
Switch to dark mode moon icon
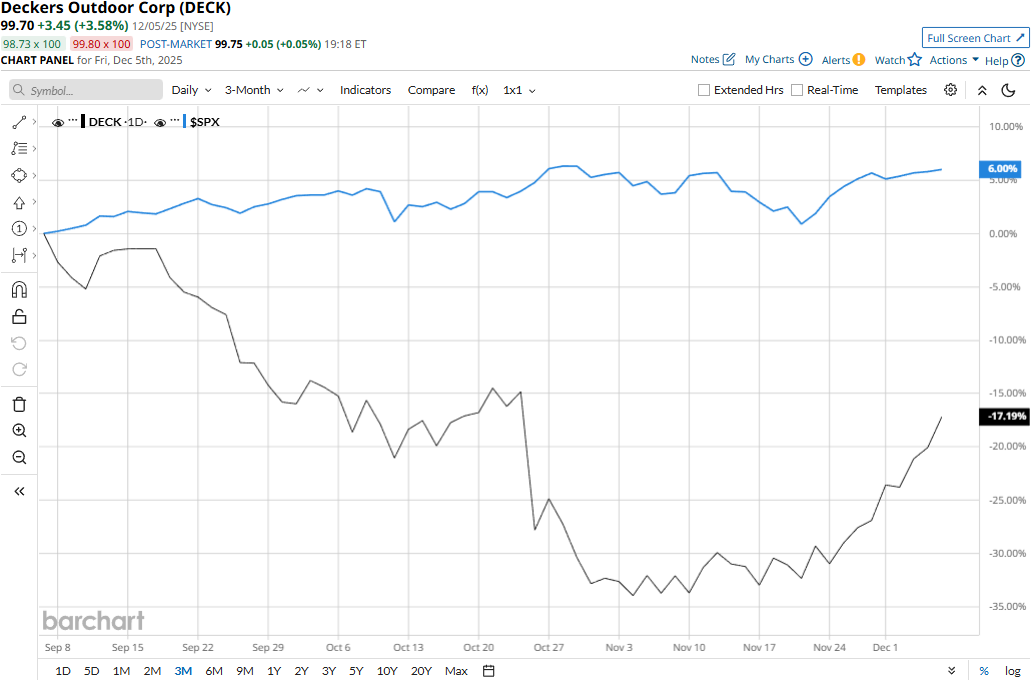pyautogui.click(x=1008, y=90)
